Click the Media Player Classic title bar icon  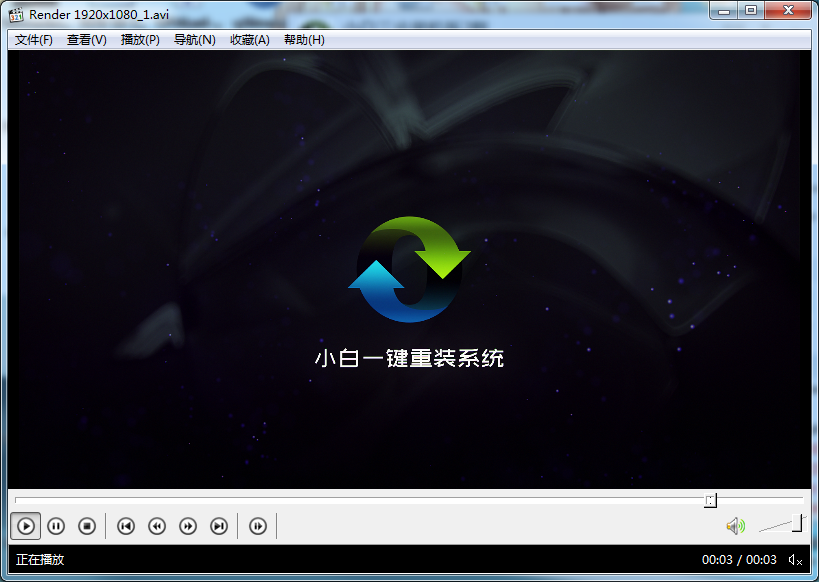point(16,15)
